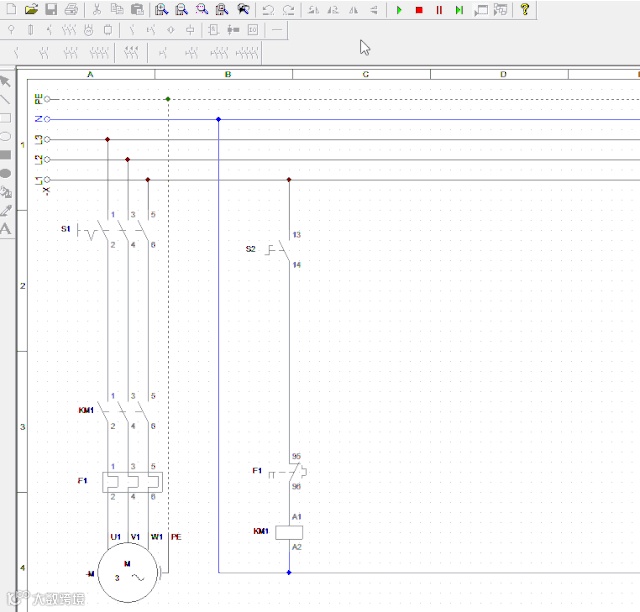The height and width of the screenshot is (612, 640).
Task: Save the schematic with the floppy disk icon
Action: click(50, 10)
